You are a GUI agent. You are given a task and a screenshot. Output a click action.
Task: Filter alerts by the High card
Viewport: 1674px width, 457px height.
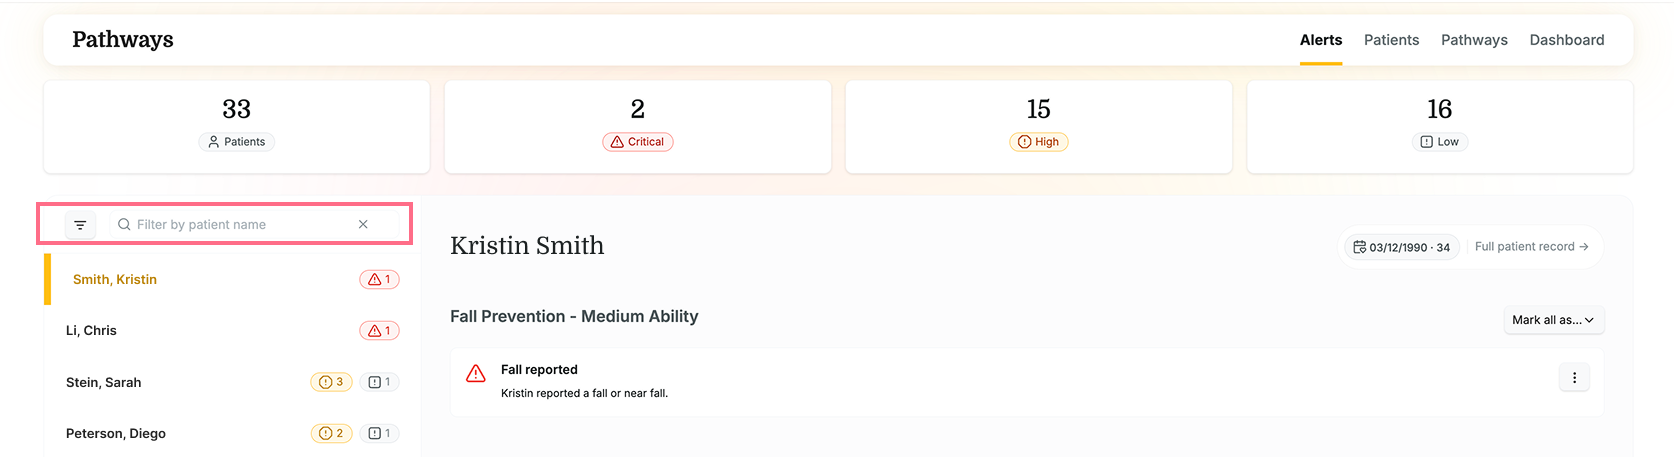pyautogui.click(x=1039, y=127)
